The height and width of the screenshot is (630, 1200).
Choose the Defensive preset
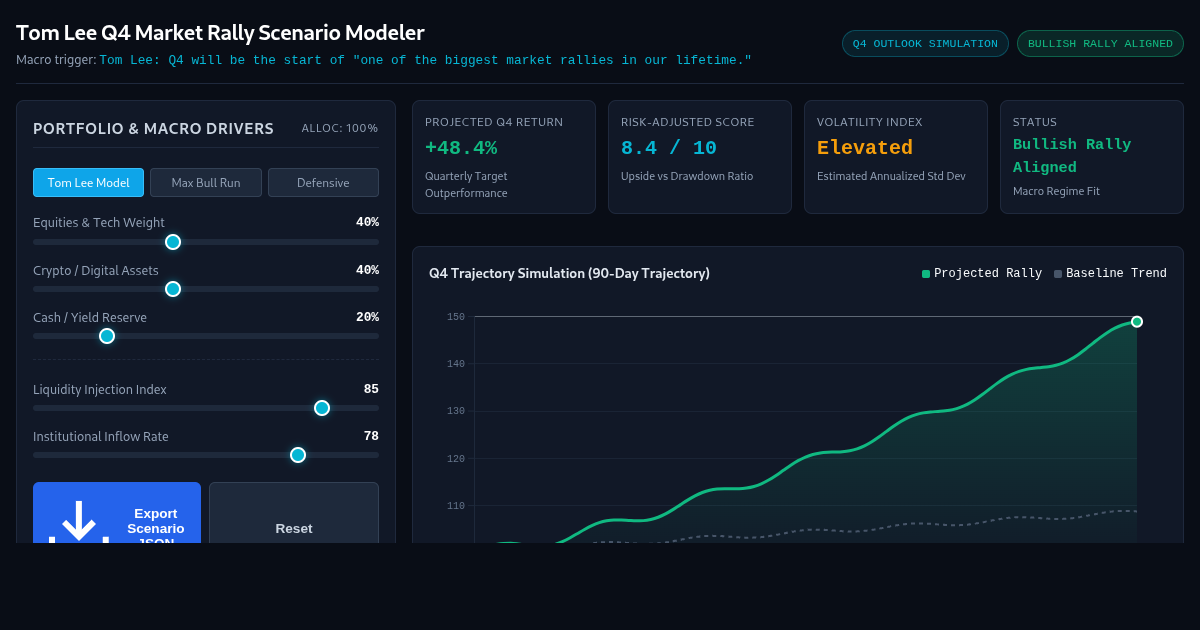coord(323,183)
